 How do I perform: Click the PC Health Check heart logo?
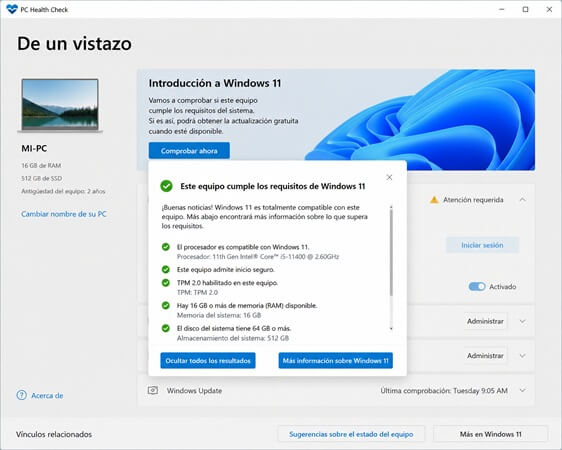(x=11, y=9)
